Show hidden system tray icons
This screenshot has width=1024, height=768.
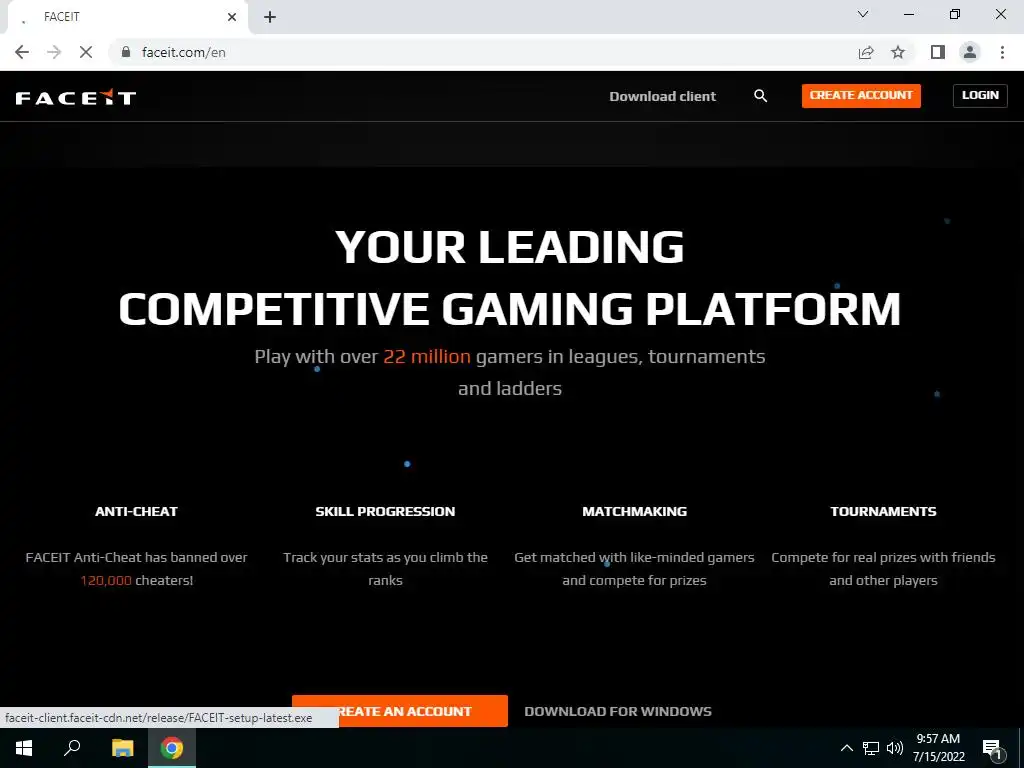click(x=846, y=748)
